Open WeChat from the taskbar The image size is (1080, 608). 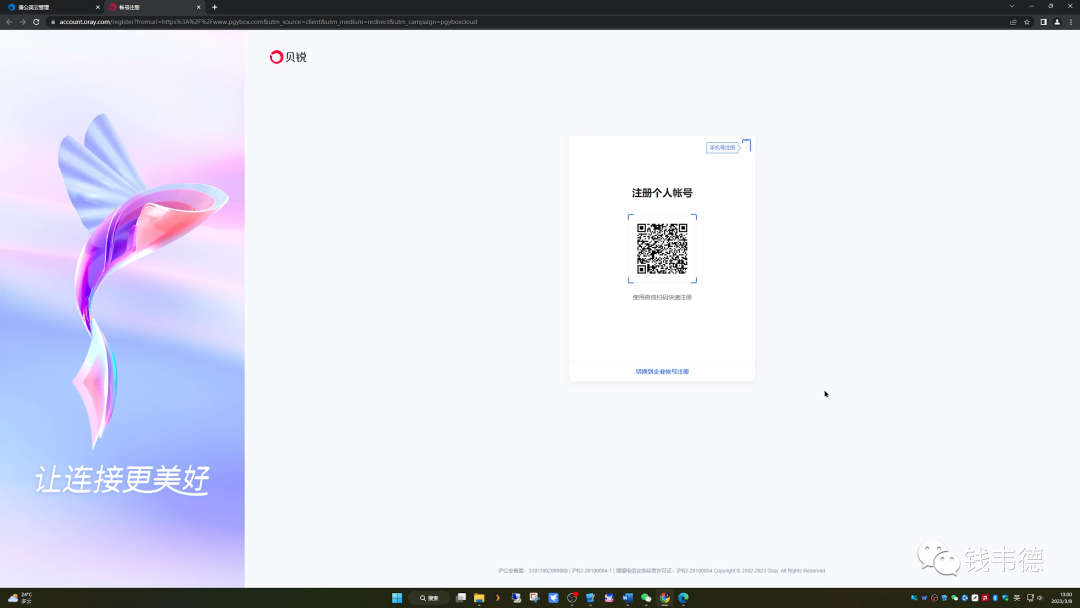point(646,598)
